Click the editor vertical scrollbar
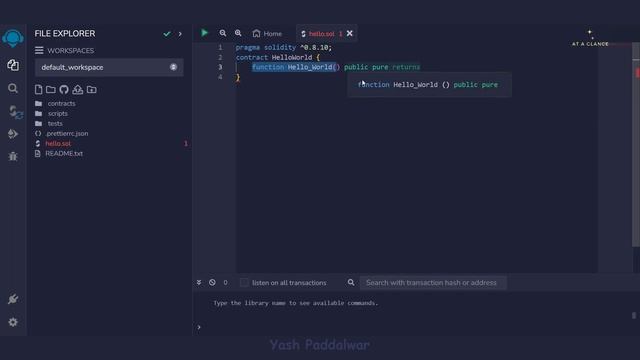This screenshot has width=640, height=360. (636, 145)
